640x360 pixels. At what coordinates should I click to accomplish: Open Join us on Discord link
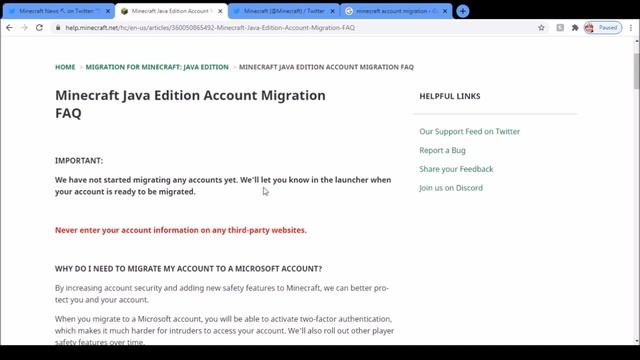pos(451,188)
